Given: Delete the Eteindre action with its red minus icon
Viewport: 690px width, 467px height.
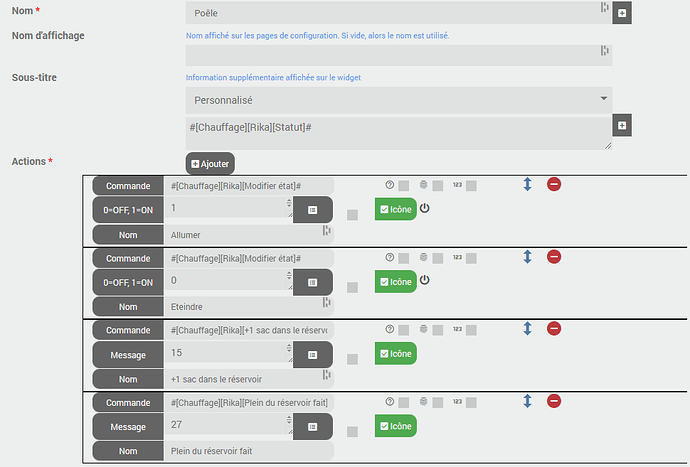Looking at the screenshot, I should (x=554, y=257).
